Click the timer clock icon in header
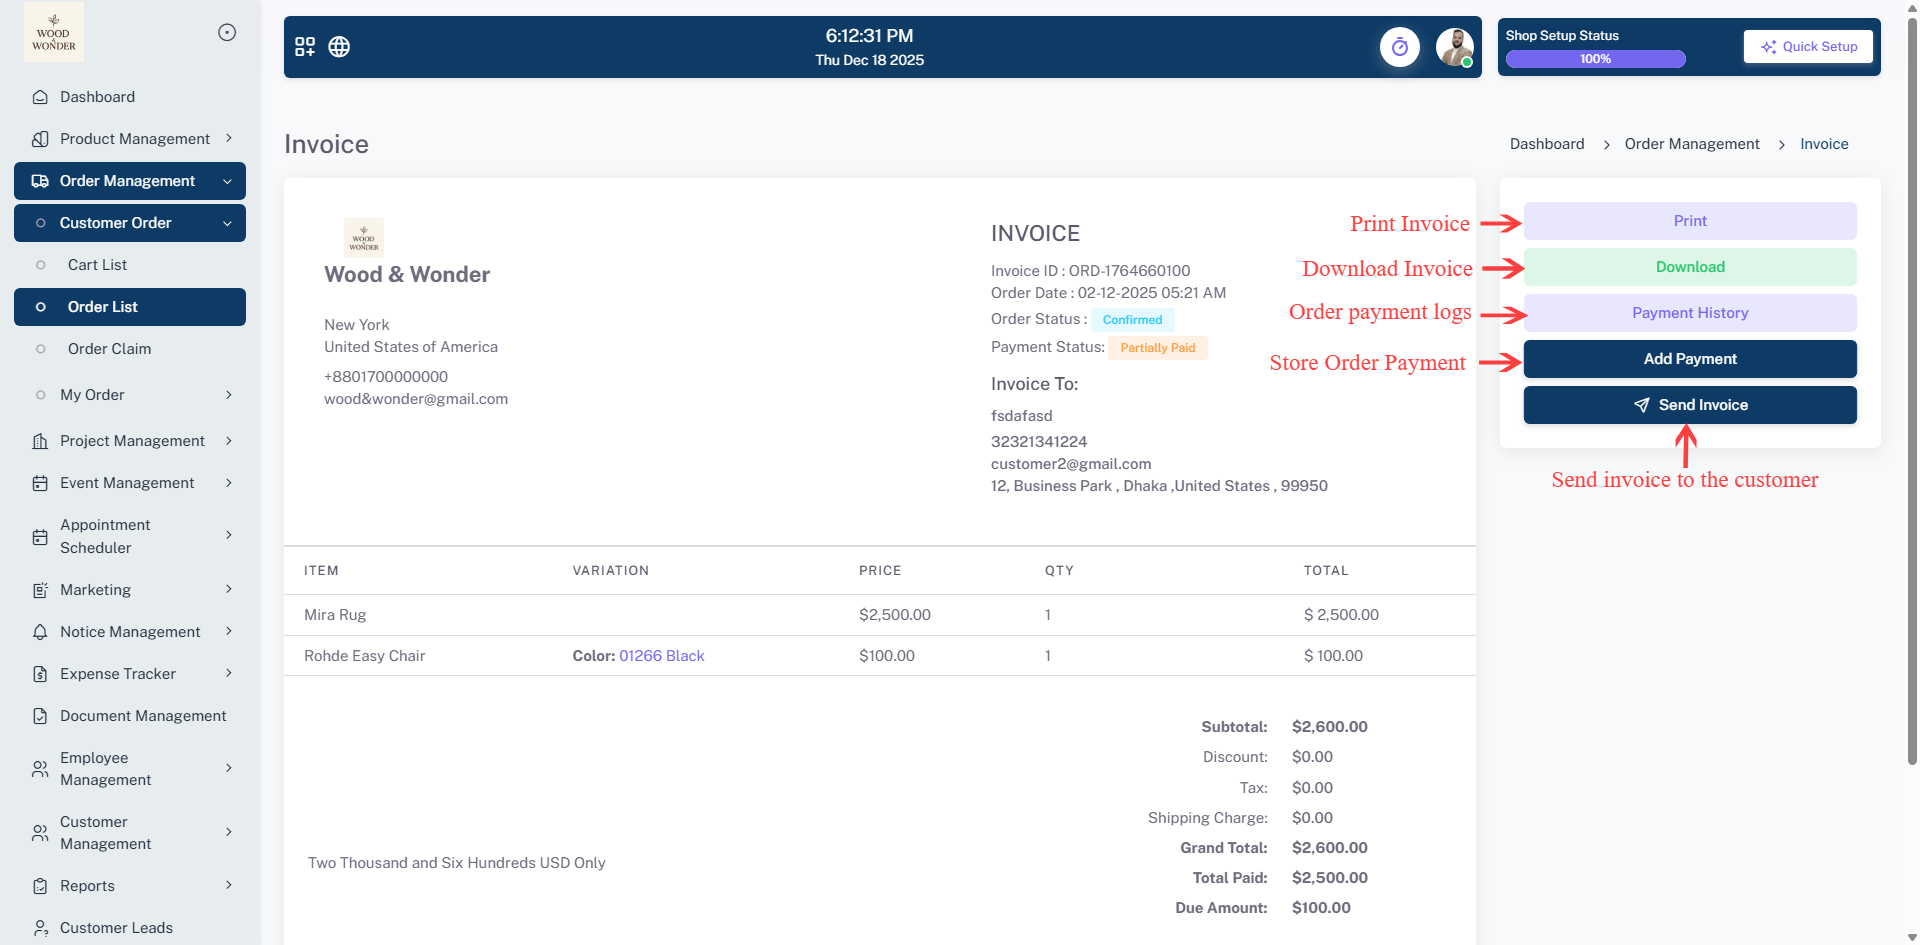This screenshot has height=945, width=1920. (x=1399, y=47)
